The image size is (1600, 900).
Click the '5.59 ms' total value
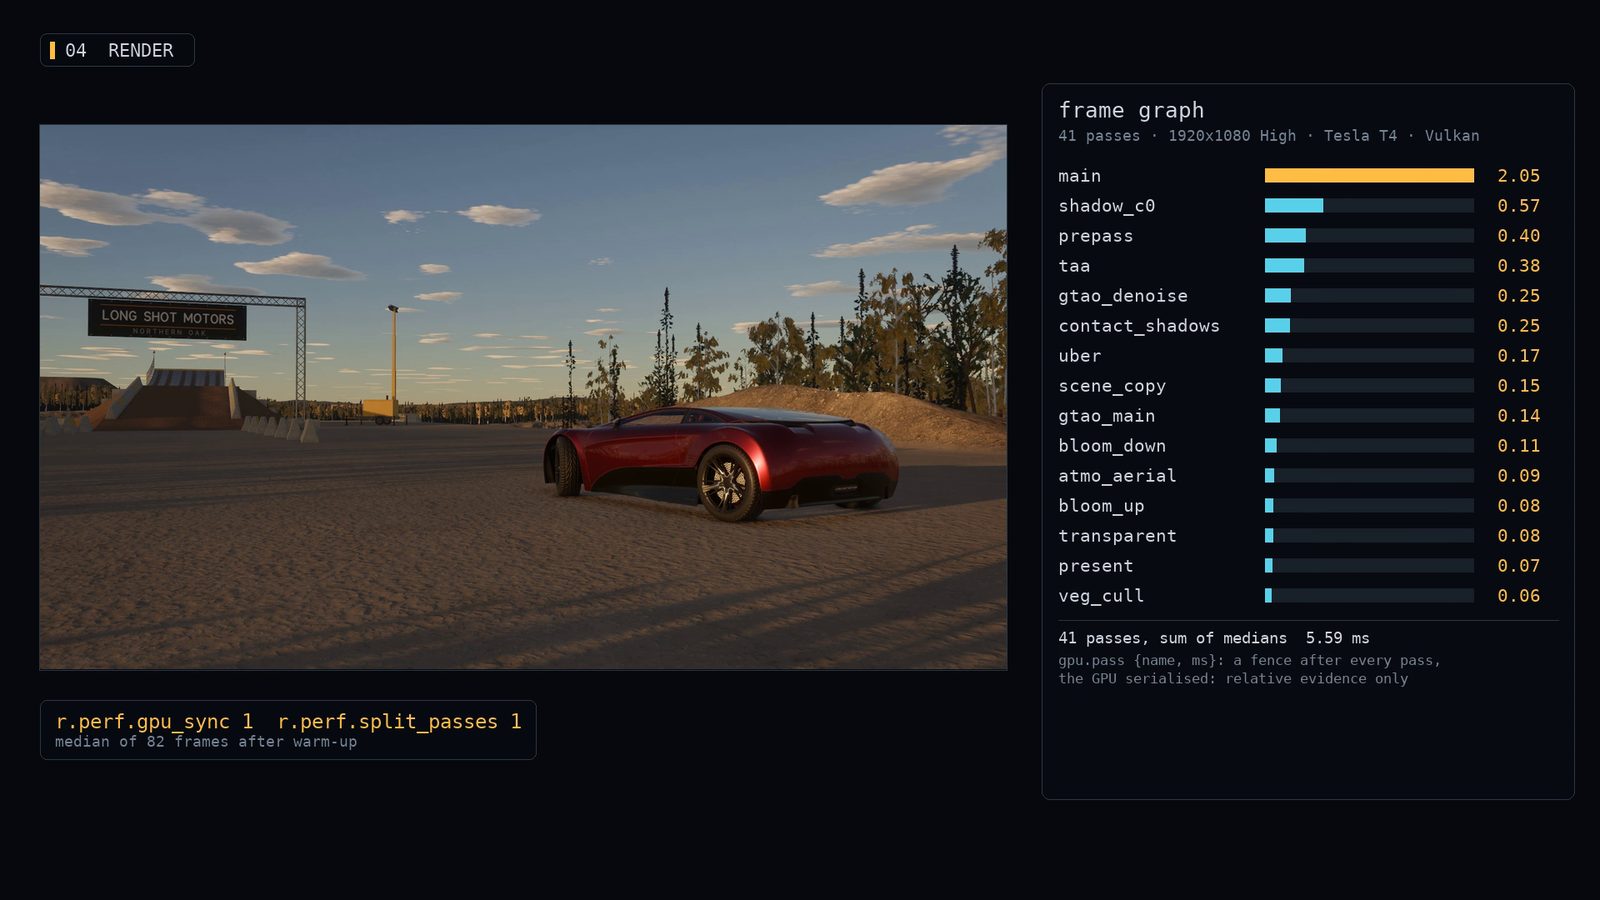point(1337,638)
